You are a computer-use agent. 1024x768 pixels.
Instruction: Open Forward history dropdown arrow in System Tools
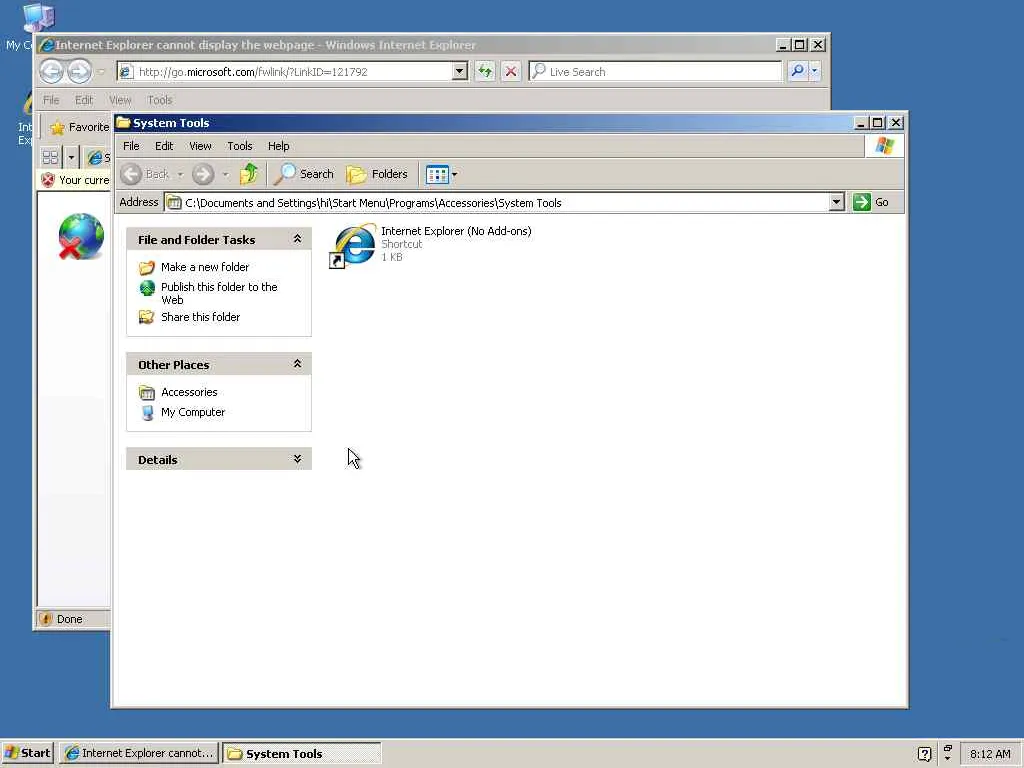point(225,174)
